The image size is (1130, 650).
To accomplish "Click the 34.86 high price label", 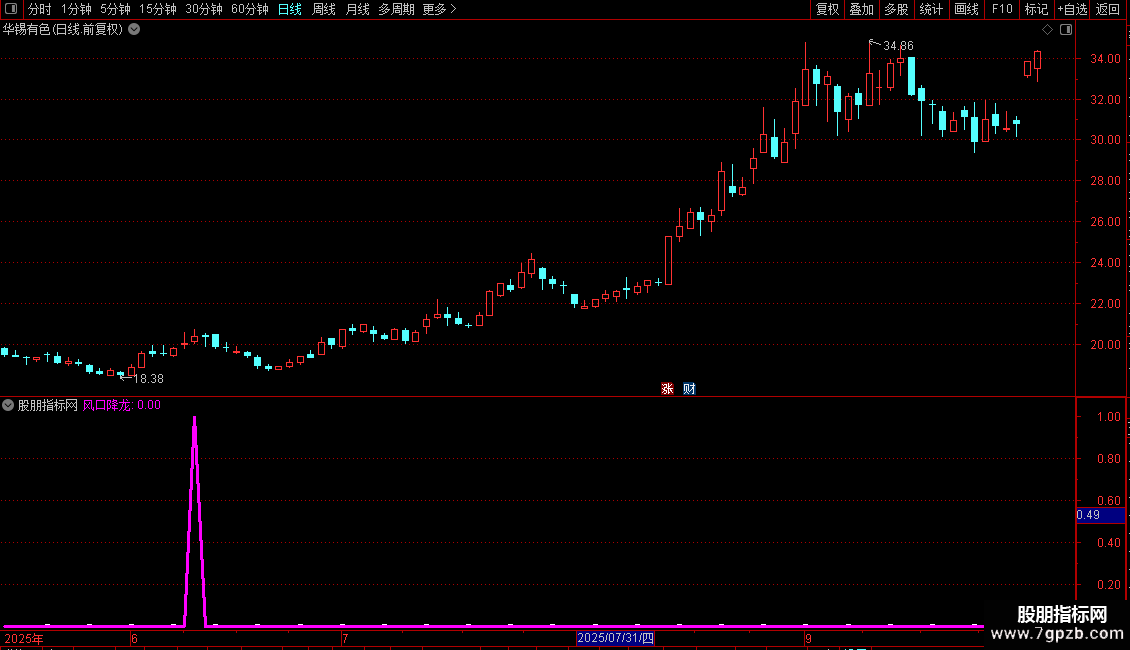I will [898, 45].
